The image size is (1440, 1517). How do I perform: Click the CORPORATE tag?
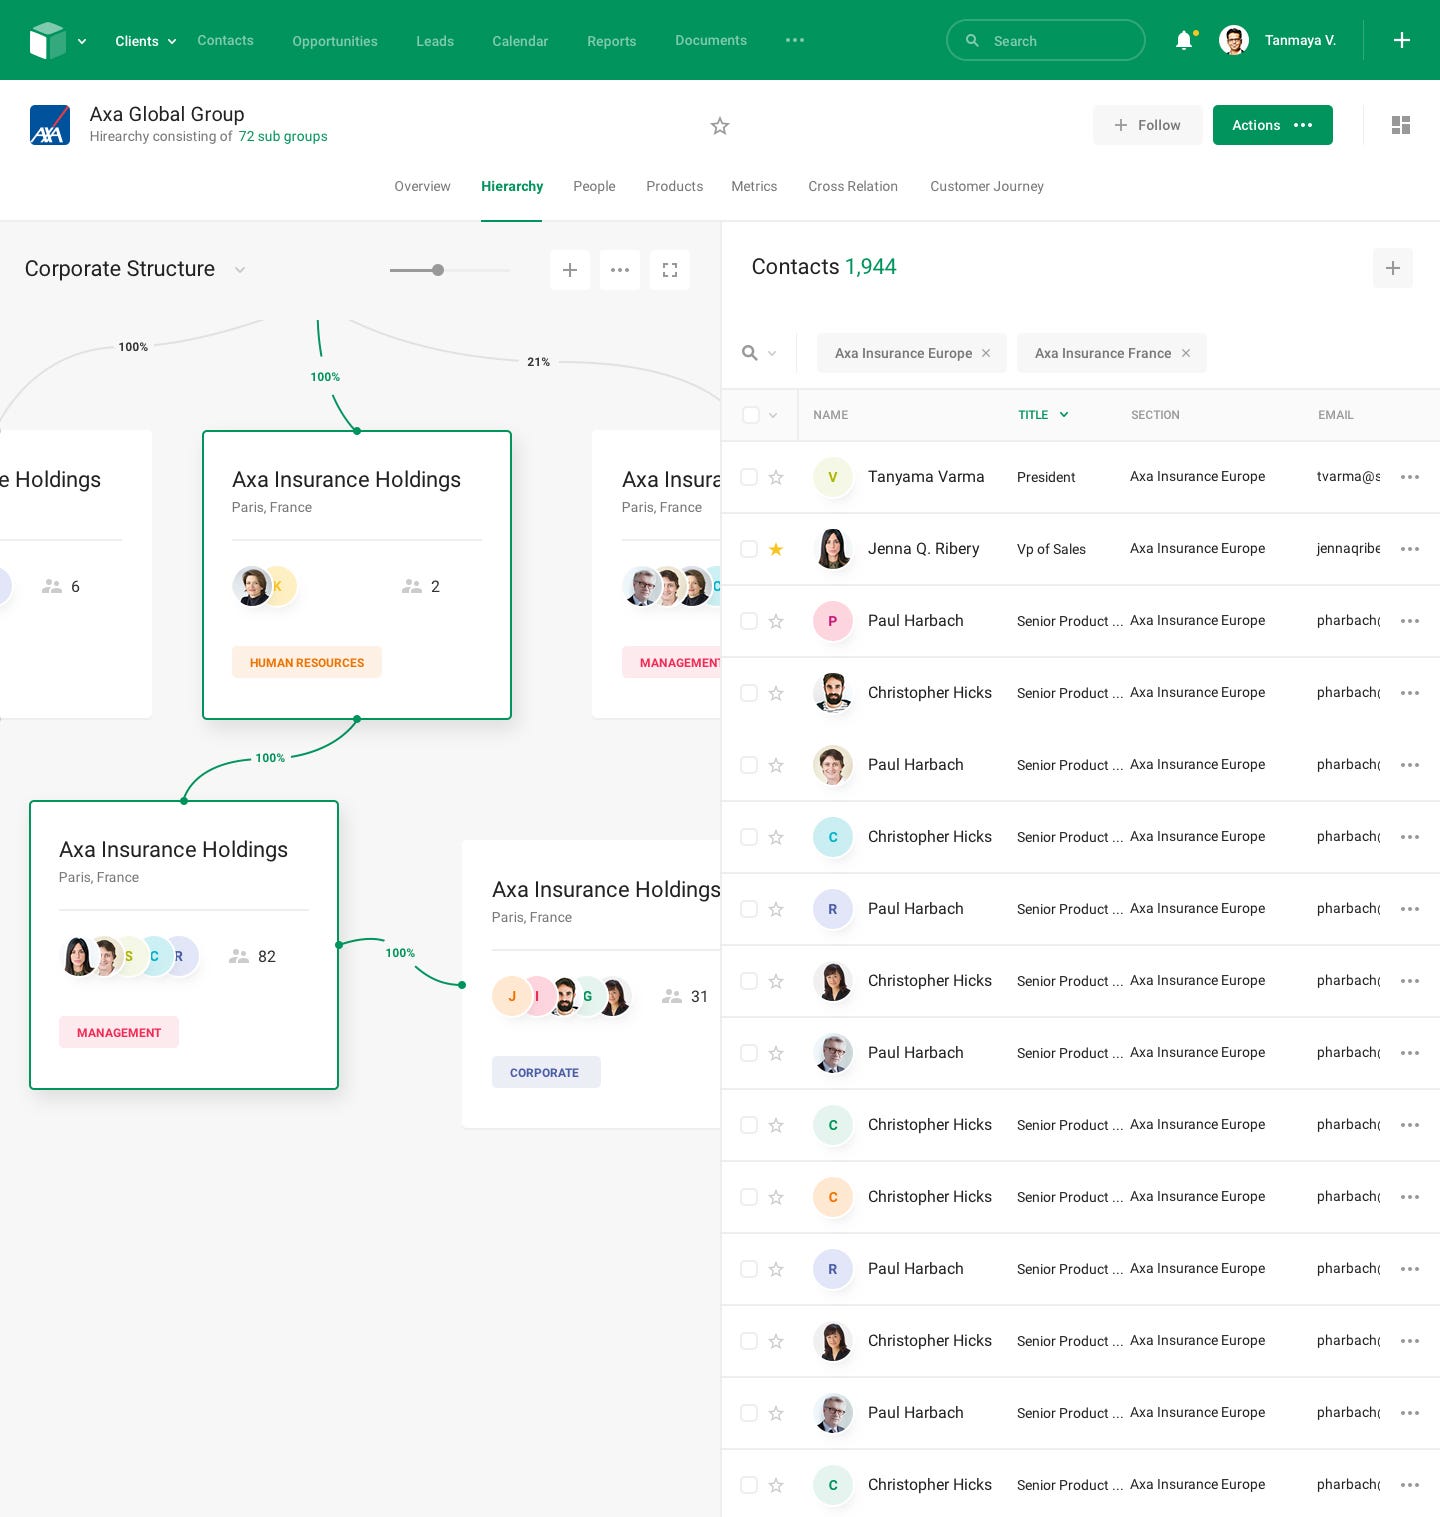tap(546, 1072)
